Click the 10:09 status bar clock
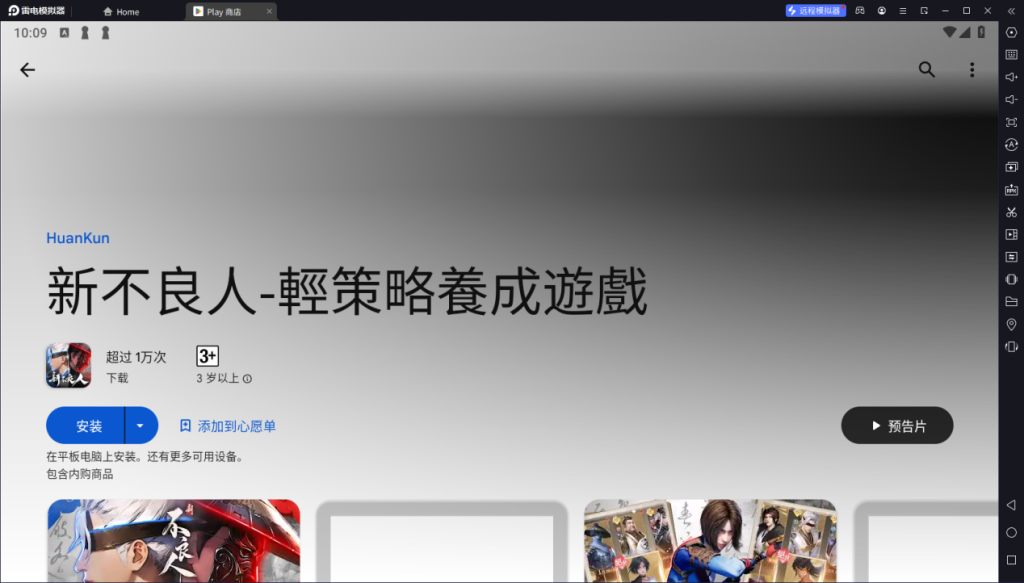This screenshot has width=1024, height=583. tap(31, 33)
